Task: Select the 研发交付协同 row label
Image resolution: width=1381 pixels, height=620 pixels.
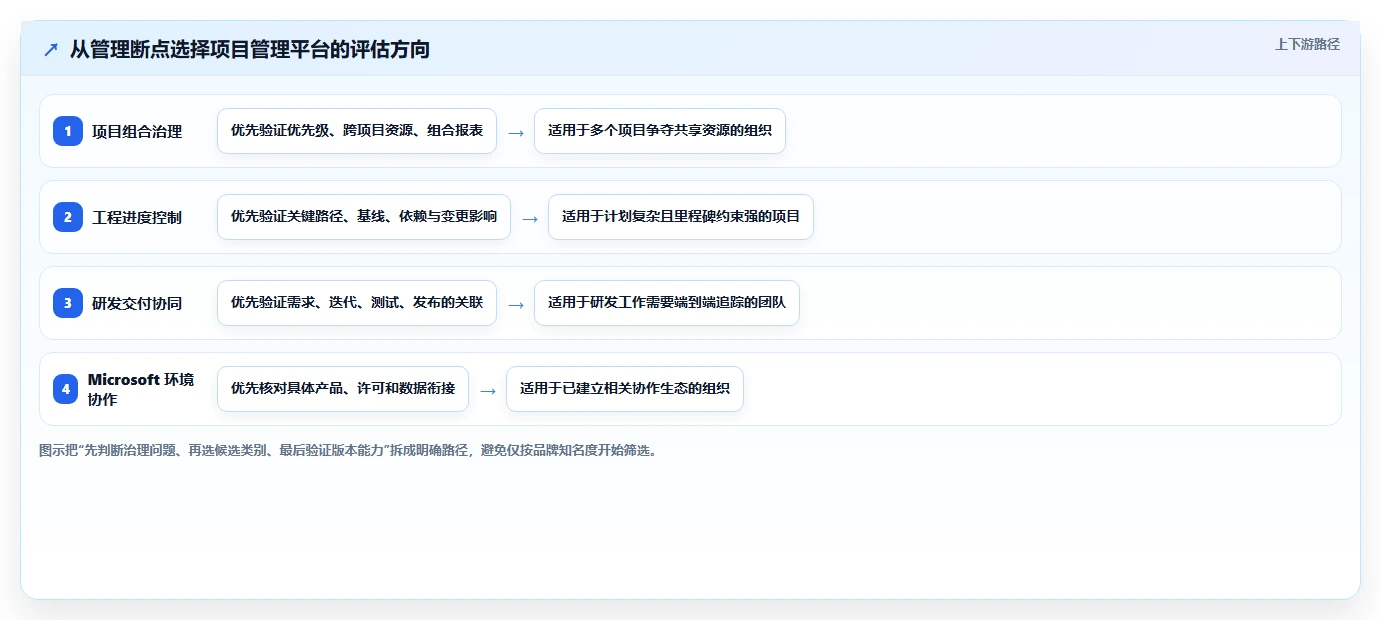Action: coord(137,303)
